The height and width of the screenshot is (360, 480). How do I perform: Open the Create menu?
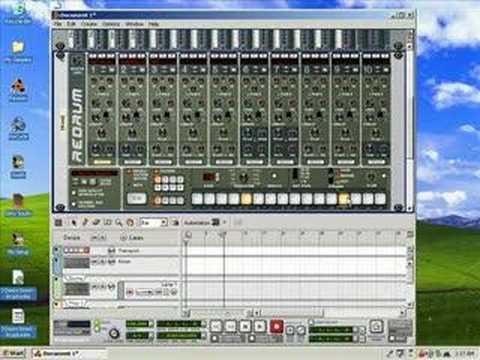tap(89, 24)
